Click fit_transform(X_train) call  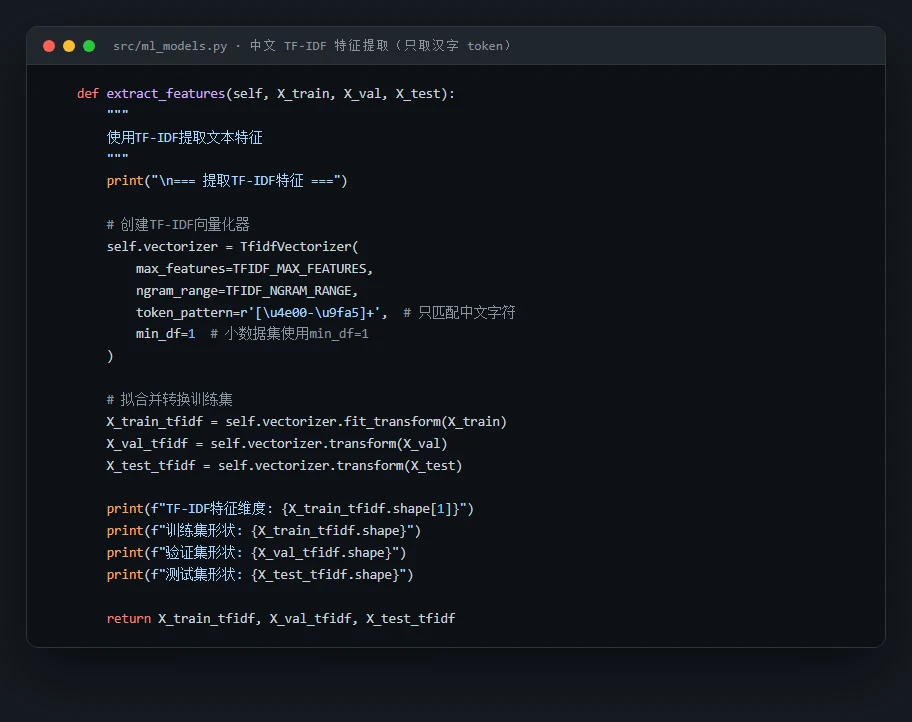pos(425,421)
